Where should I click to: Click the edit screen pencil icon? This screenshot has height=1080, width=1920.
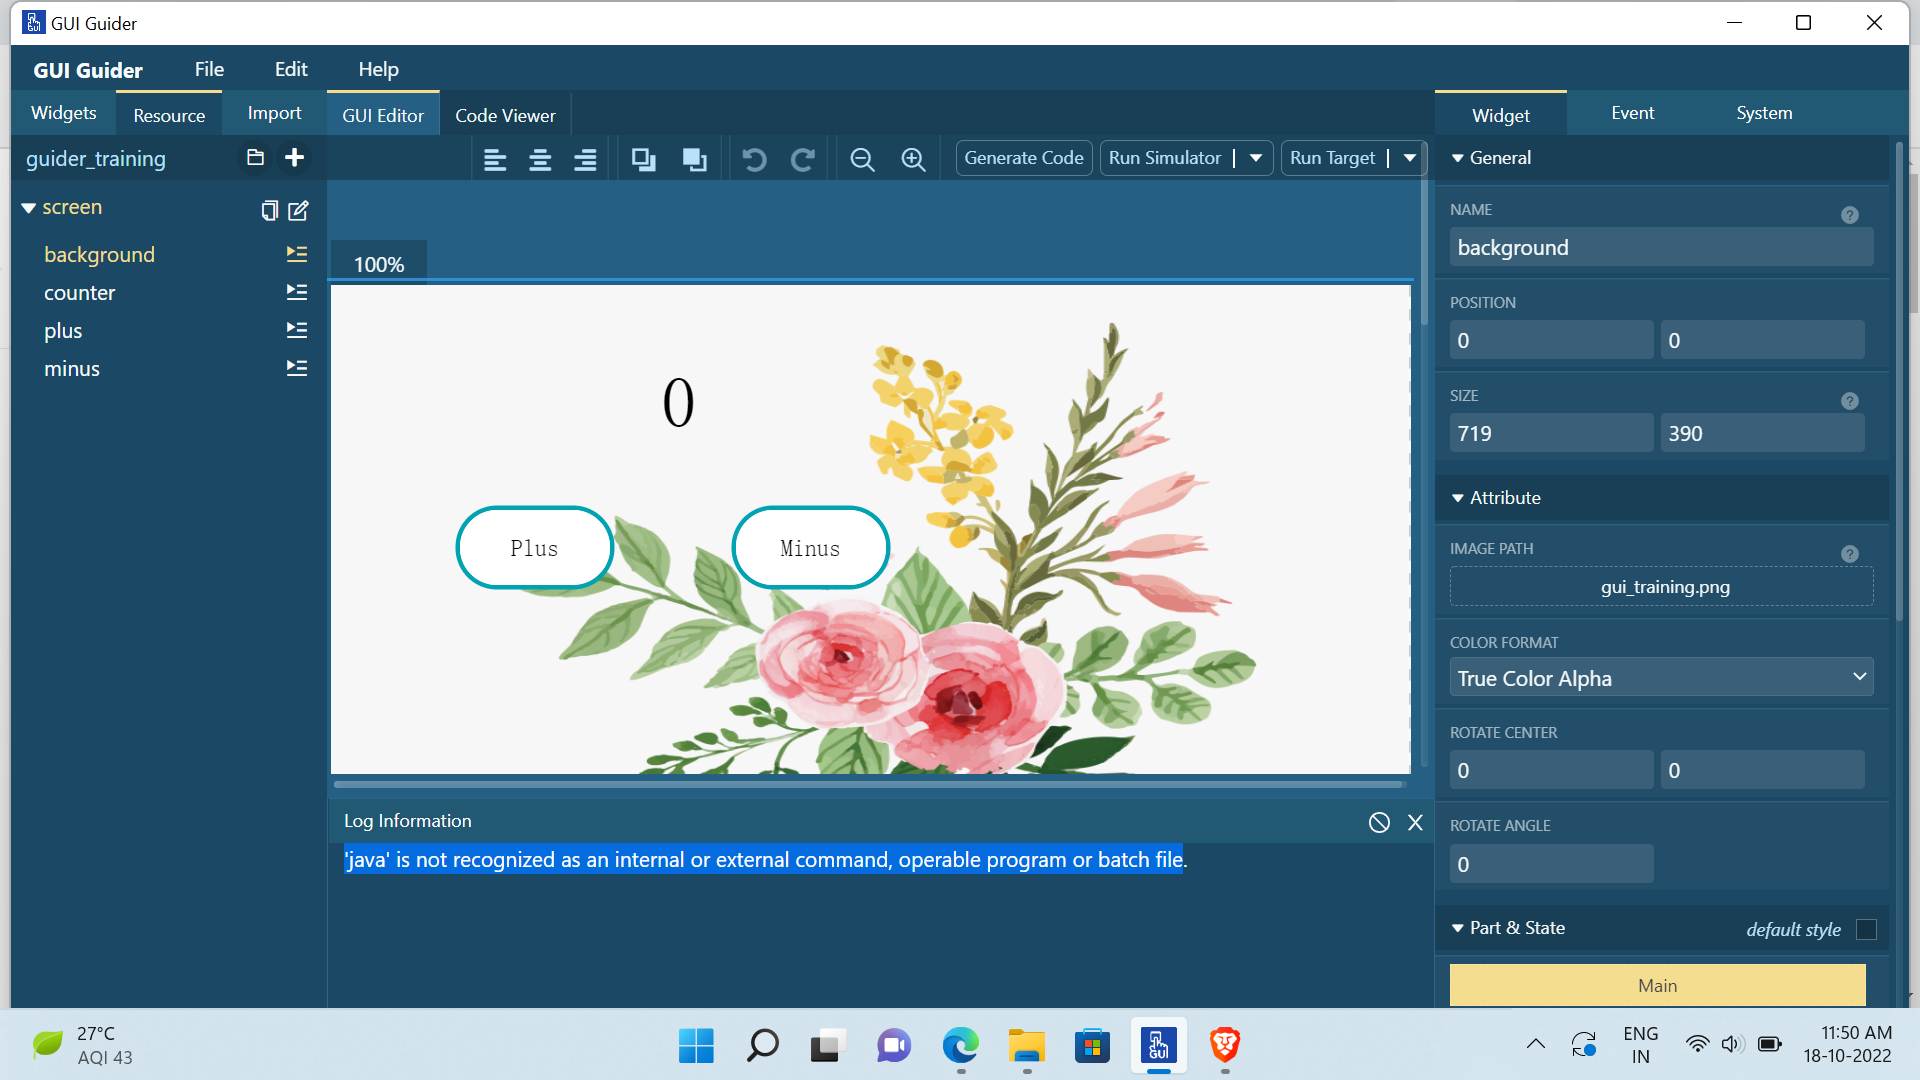(x=298, y=210)
